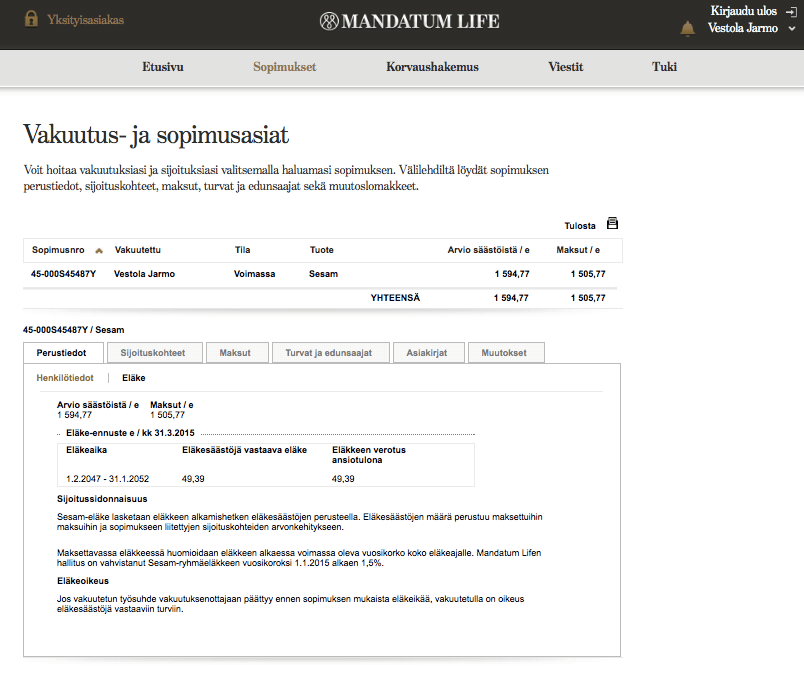Click the Voimassa status cell
Viewport: 804px width, 680px height.
pyautogui.click(x=254, y=274)
